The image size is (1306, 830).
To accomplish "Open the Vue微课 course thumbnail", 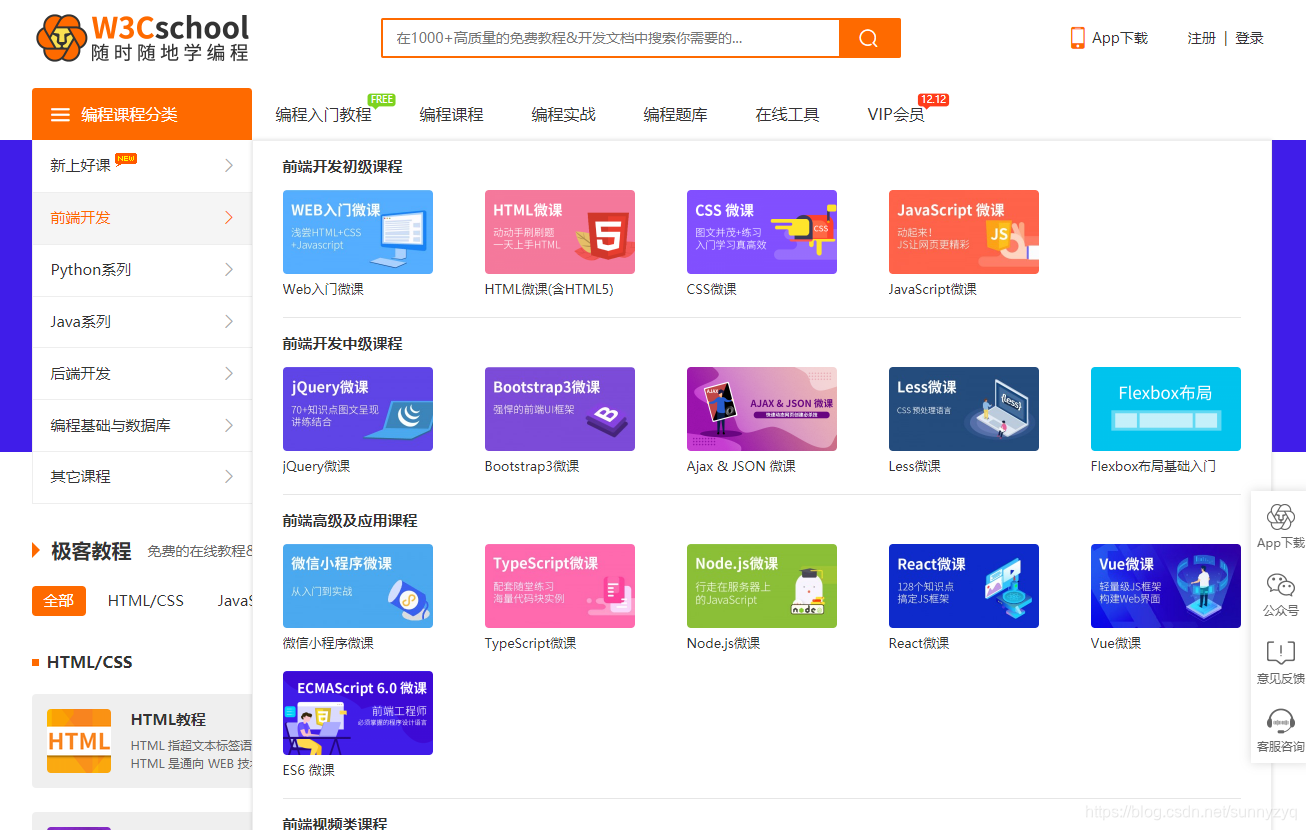I will (x=1166, y=586).
